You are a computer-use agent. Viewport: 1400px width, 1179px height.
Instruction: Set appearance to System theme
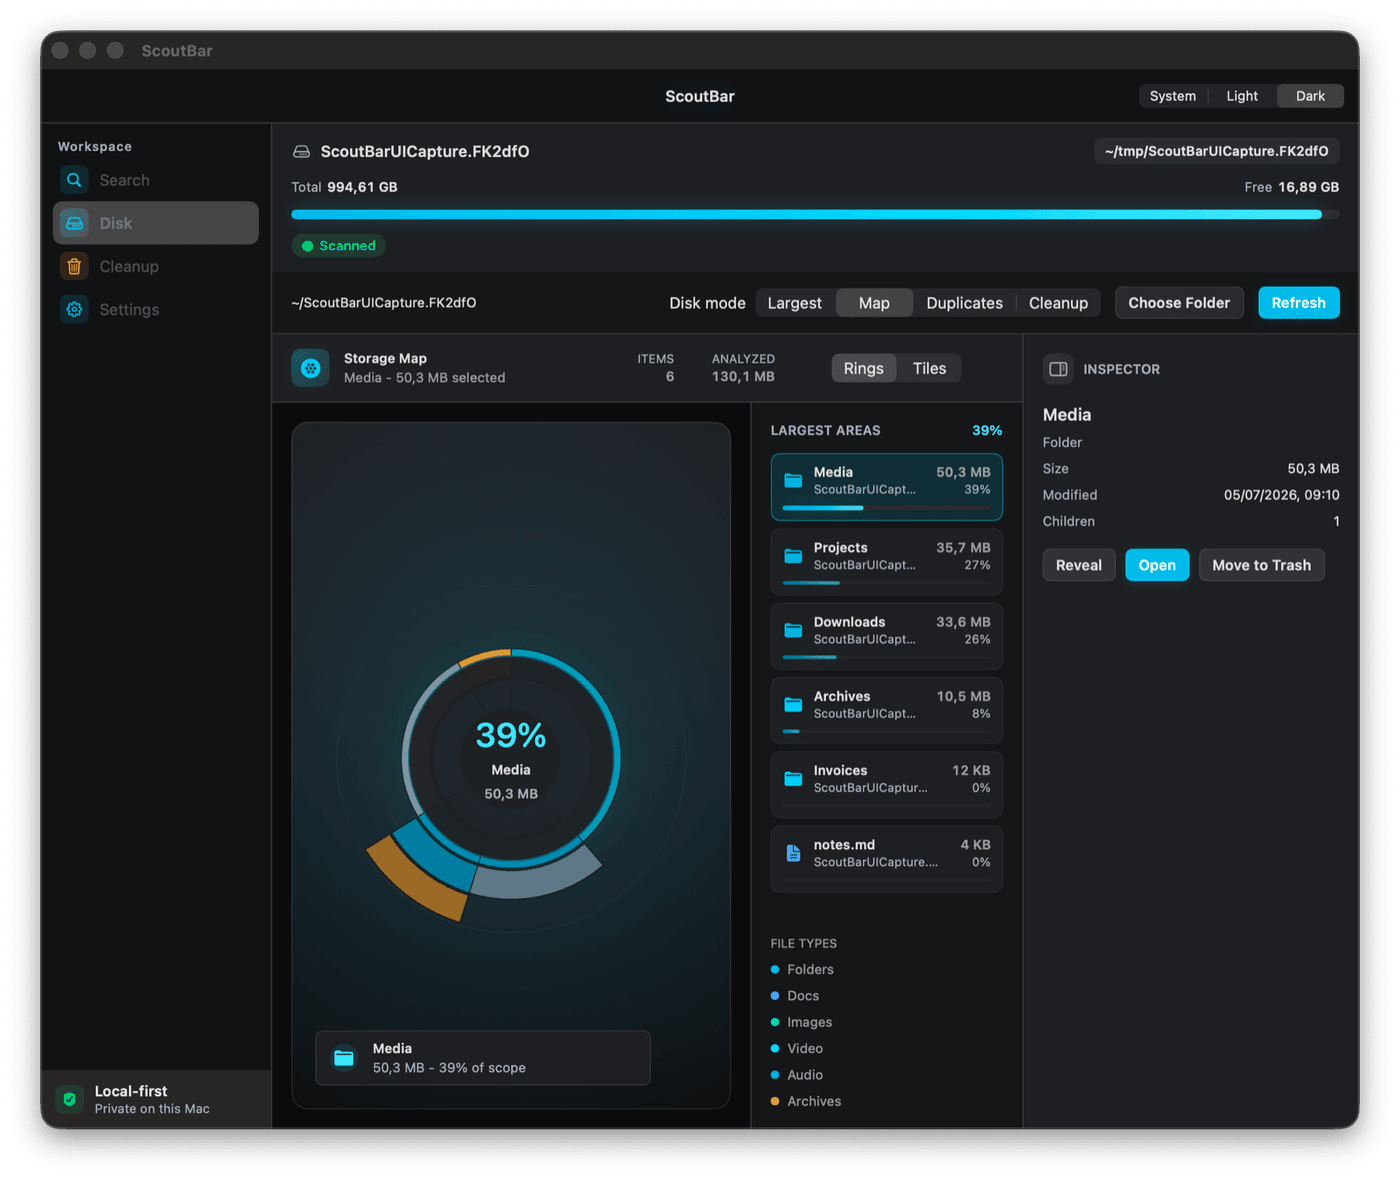(1172, 96)
